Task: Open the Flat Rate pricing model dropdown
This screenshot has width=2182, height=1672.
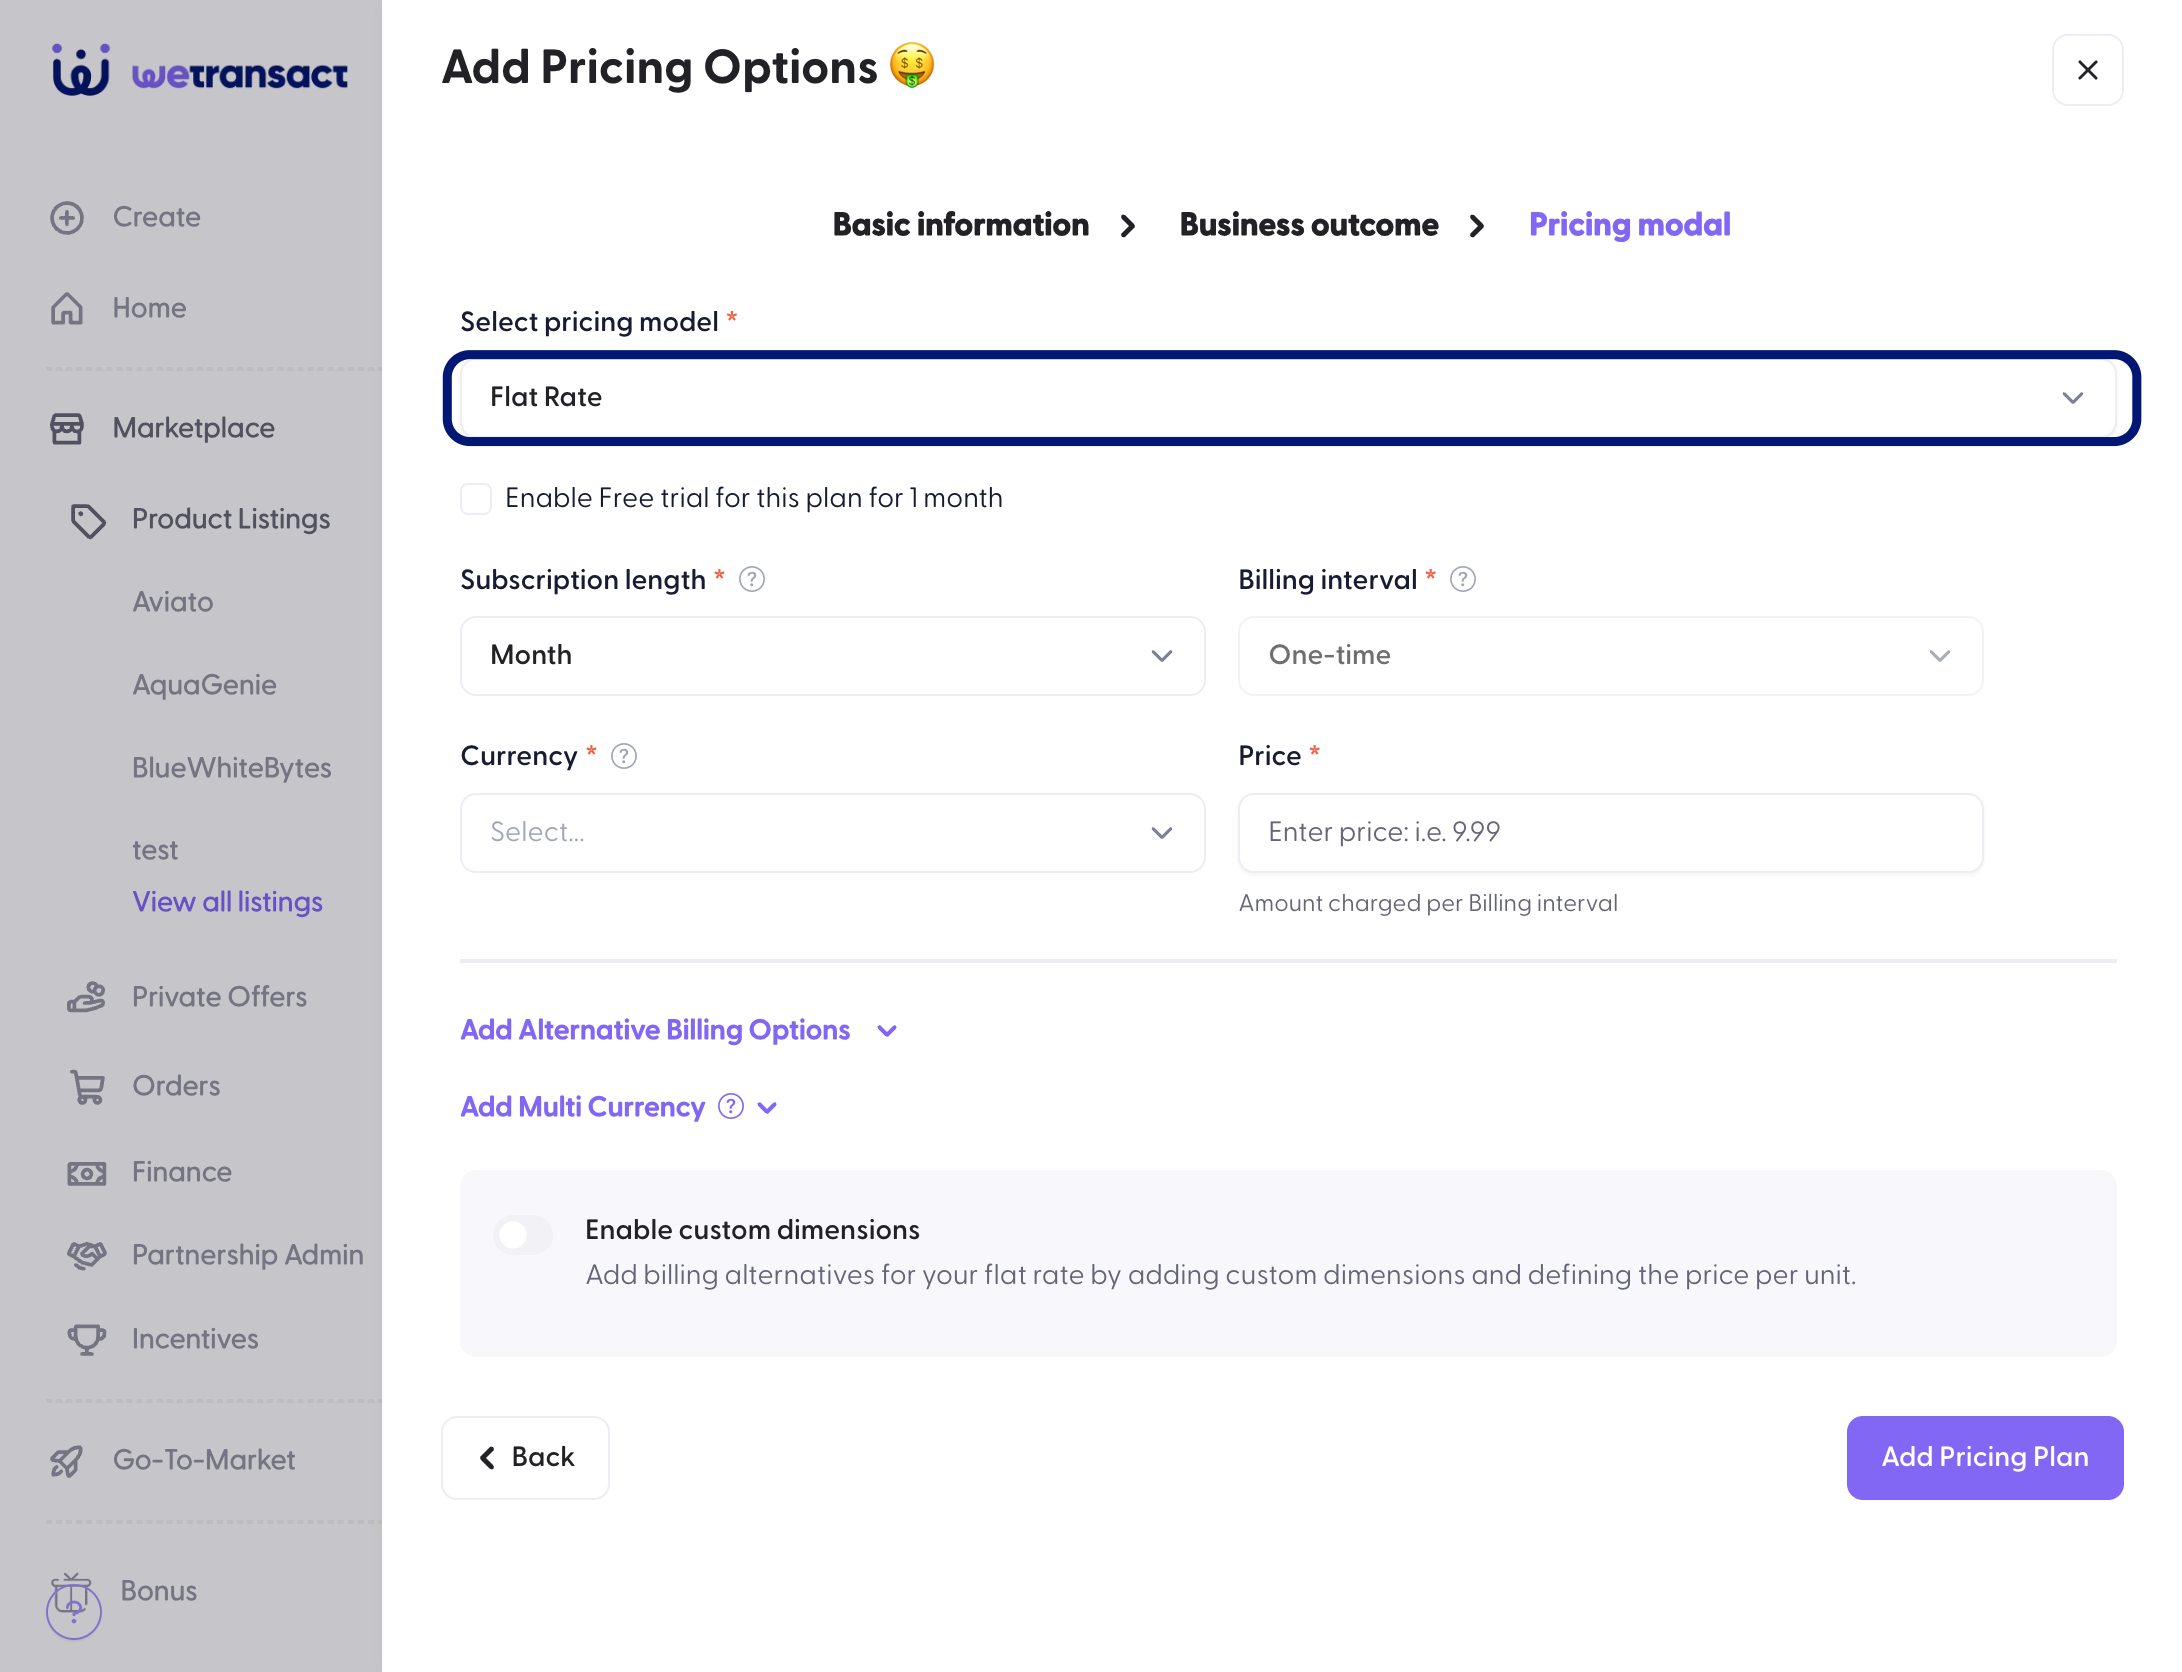Action: click(1288, 398)
